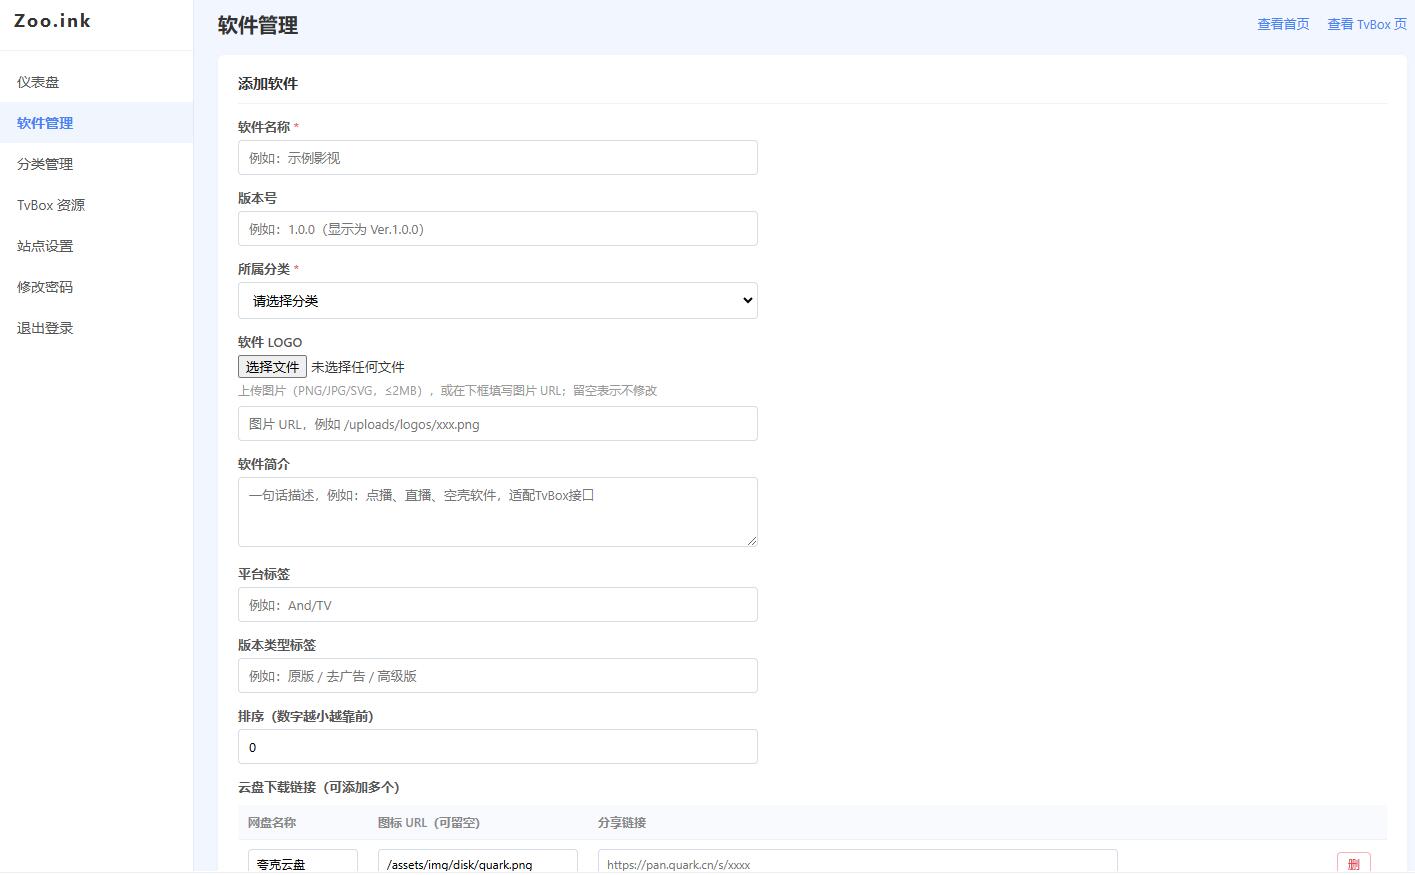
Task: Focus the 图片 URL logo input
Action: click(498, 424)
